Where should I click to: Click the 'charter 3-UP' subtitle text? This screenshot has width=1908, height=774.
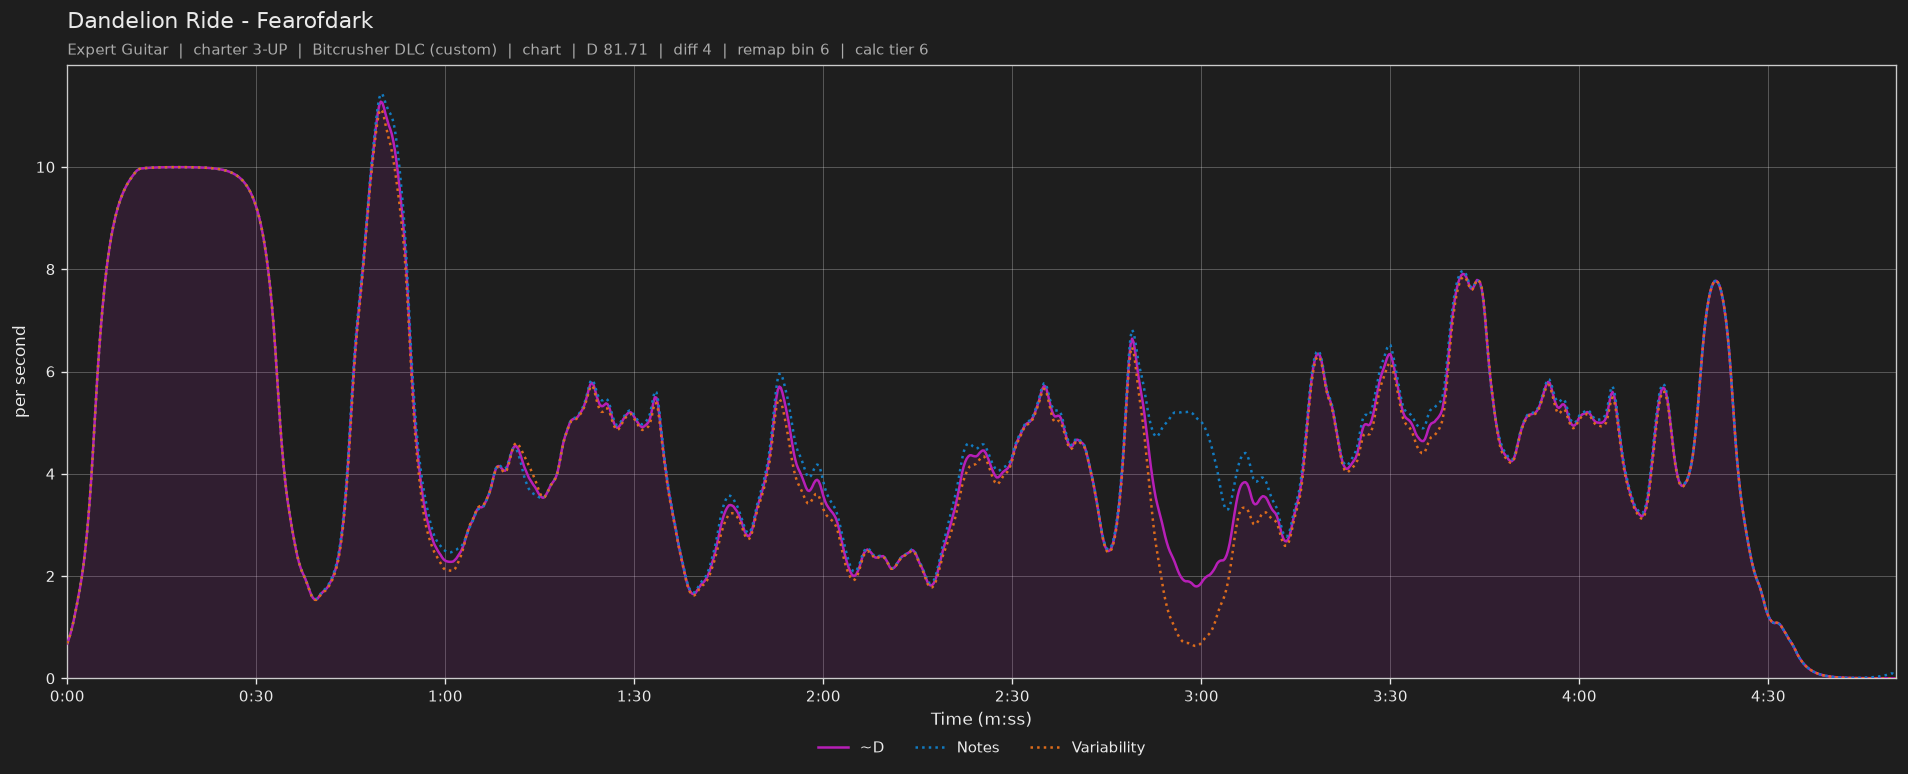tap(241, 49)
